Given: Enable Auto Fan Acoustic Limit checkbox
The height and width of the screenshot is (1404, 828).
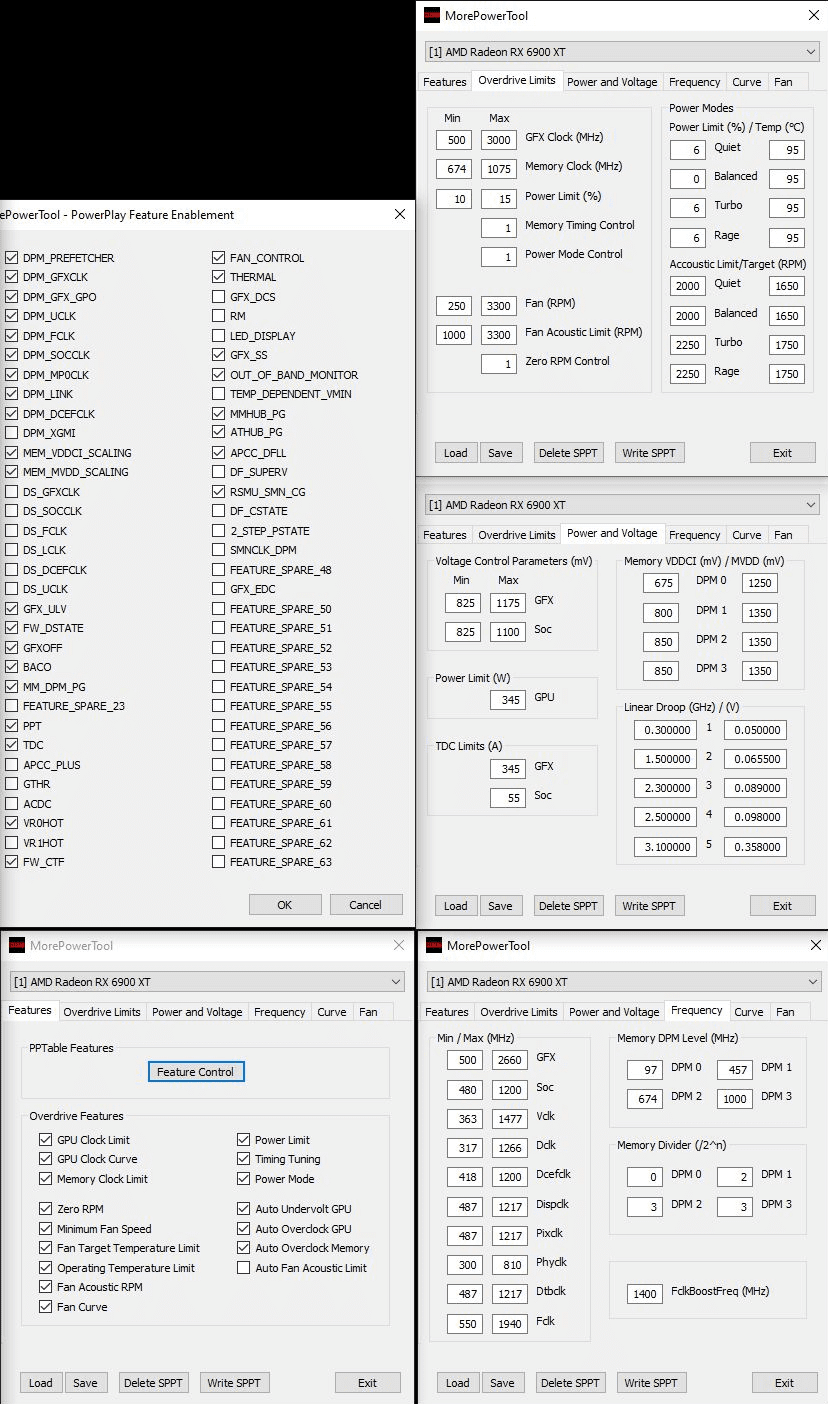Looking at the screenshot, I should pyautogui.click(x=244, y=1268).
